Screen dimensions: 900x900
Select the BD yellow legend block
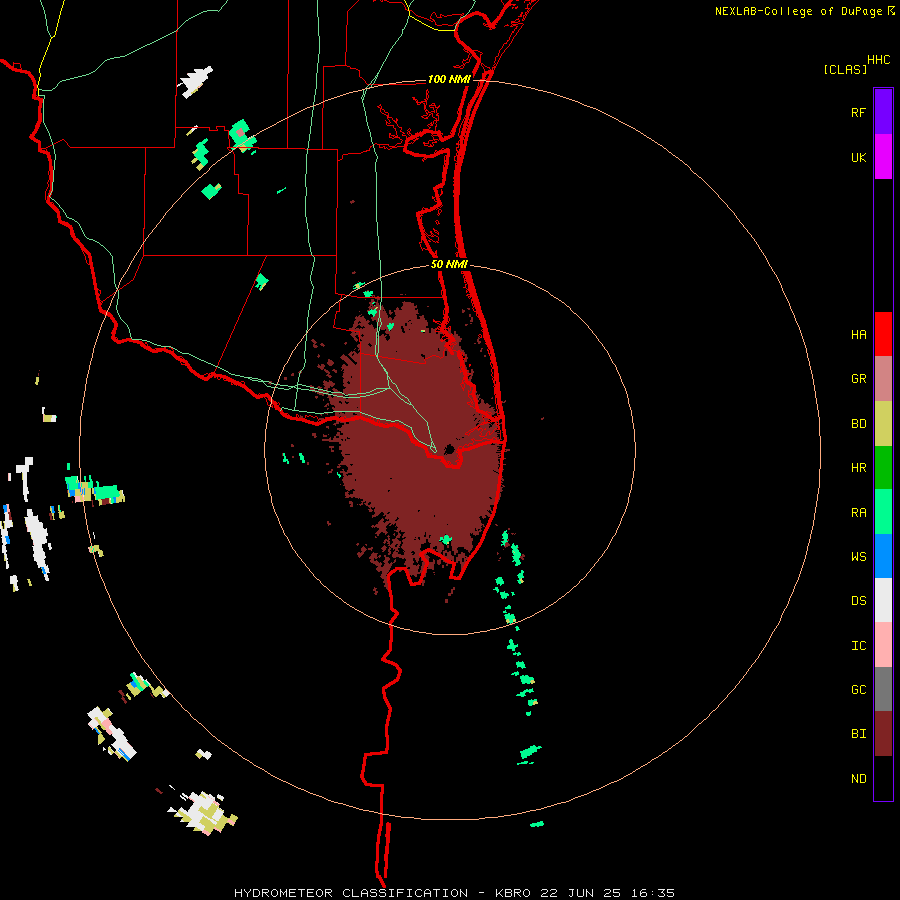(x=883, y=424)
